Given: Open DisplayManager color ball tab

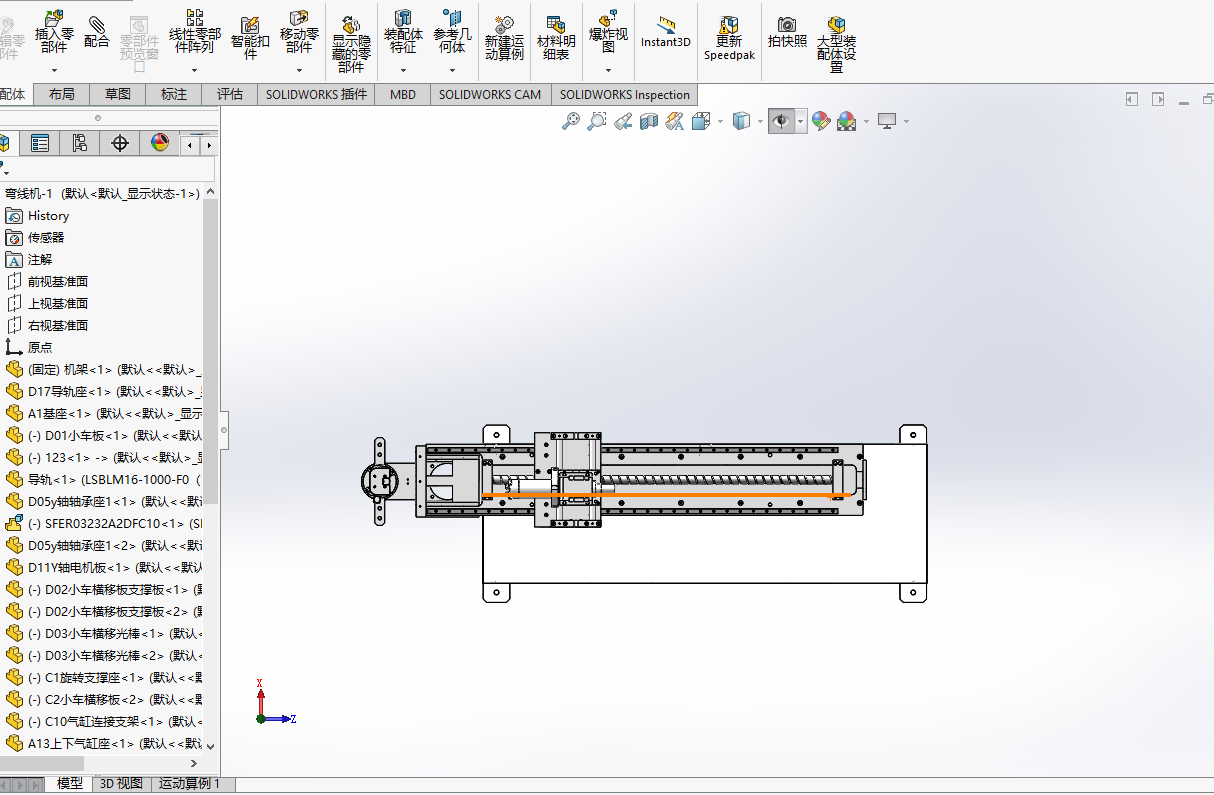Looking at the screenshot, I should coord(160,143).
